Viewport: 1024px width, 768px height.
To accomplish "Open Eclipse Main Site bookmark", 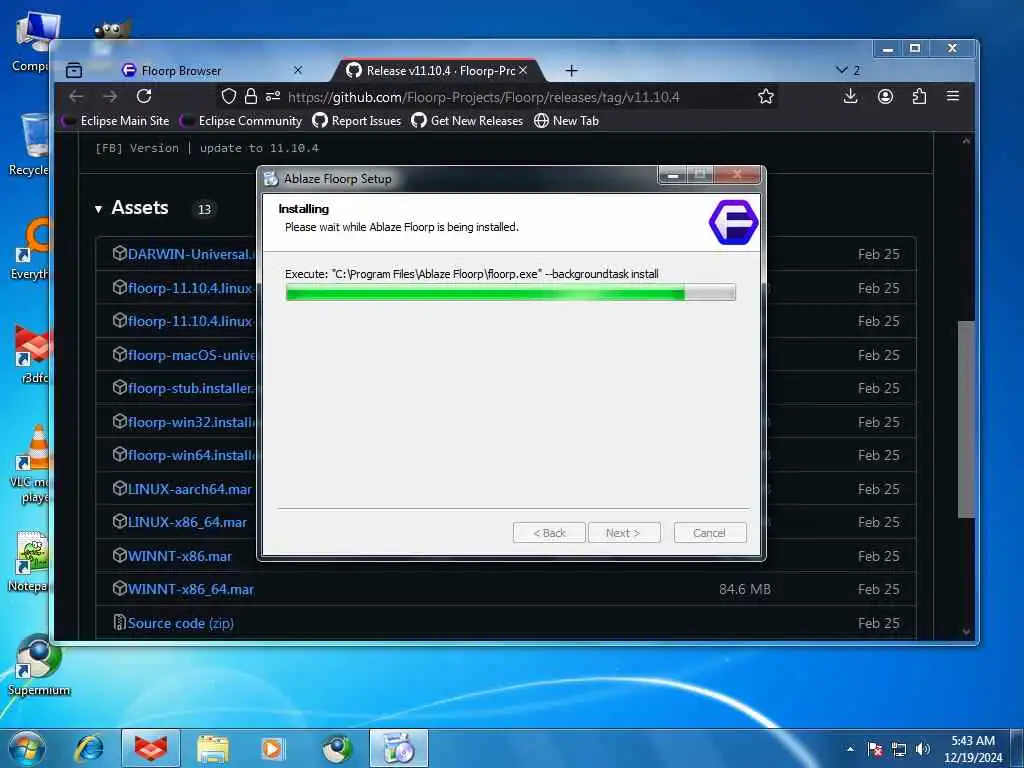I will [x=117, y=121].
